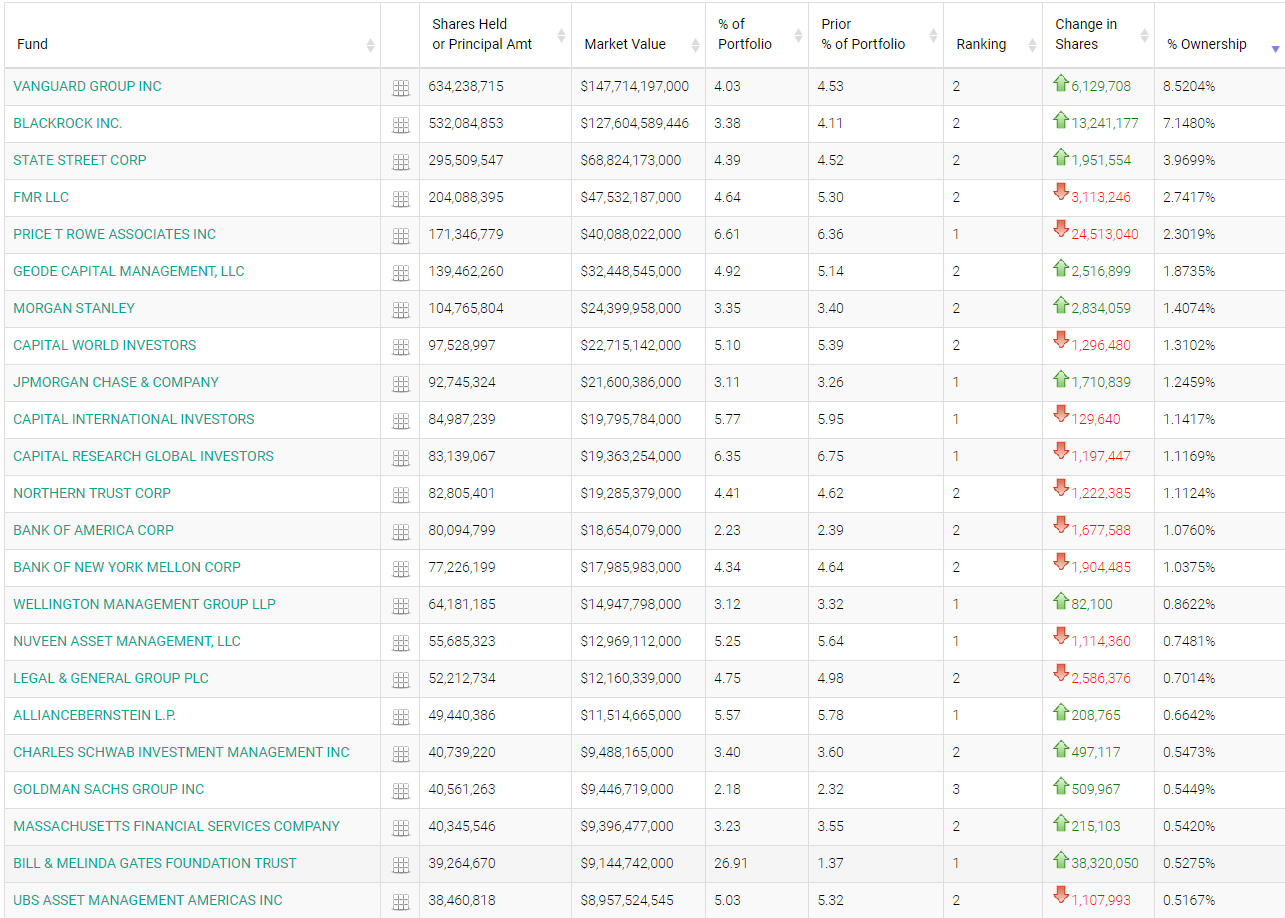Open grid icon in BlackRock Inc. row
Viewport: 1285px width, 918px height.
click(401, 125)
